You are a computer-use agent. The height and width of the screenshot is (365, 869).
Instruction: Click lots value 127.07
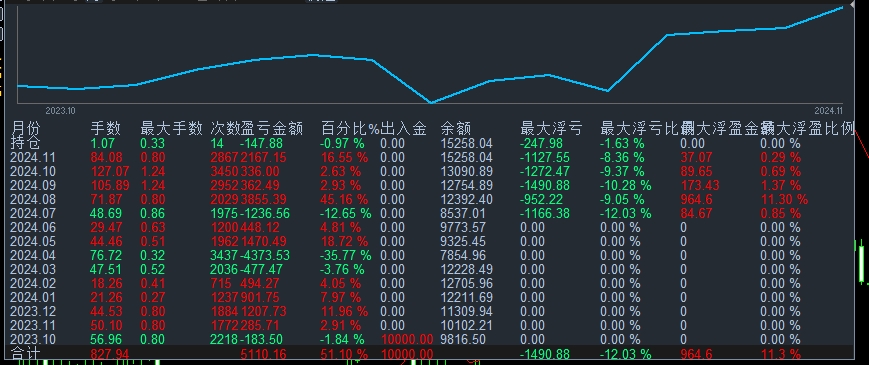(110, 172)
